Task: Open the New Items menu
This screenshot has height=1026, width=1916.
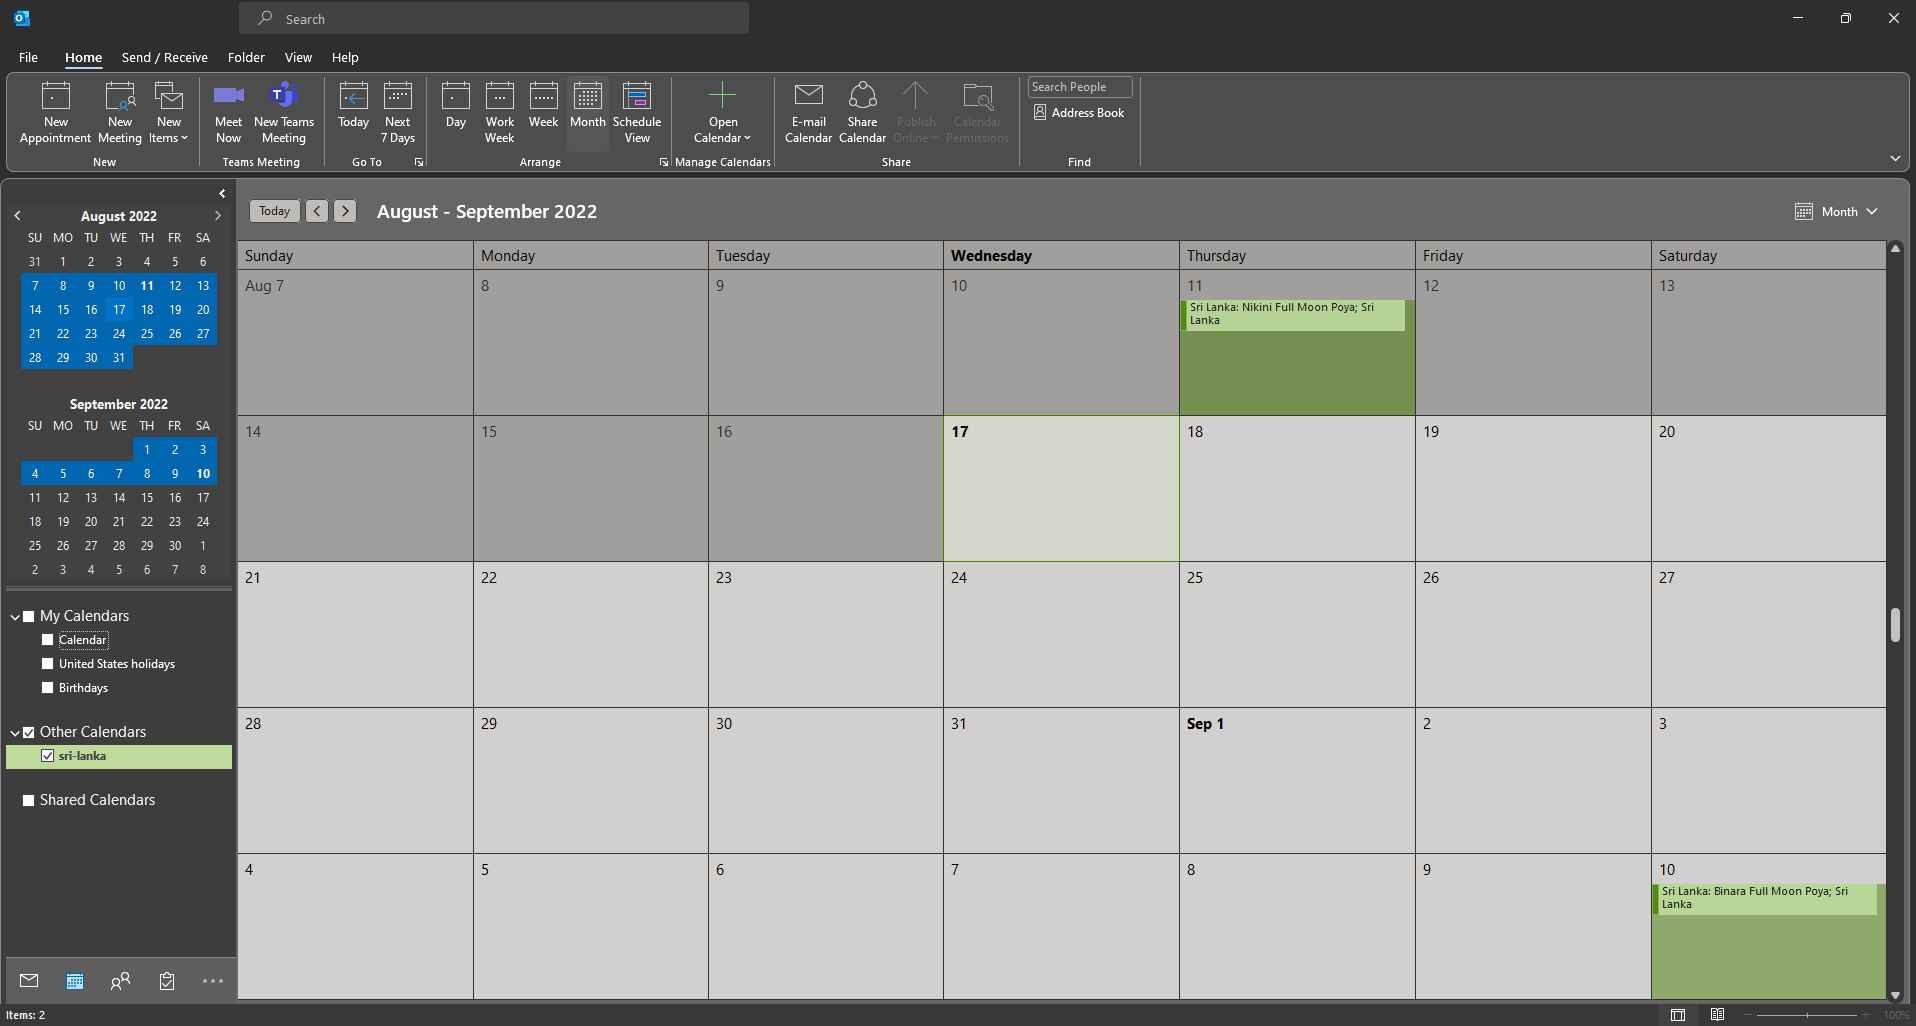Action: 169,113
